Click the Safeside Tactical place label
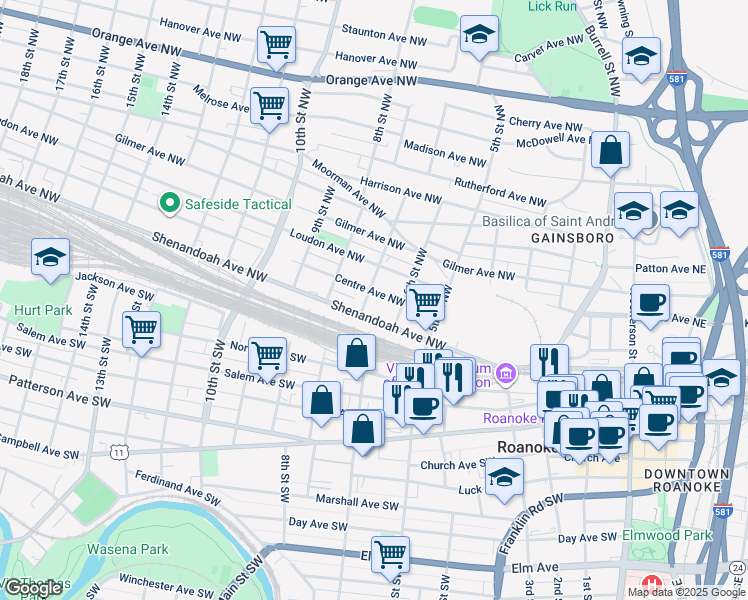 [x=238, y=204]
